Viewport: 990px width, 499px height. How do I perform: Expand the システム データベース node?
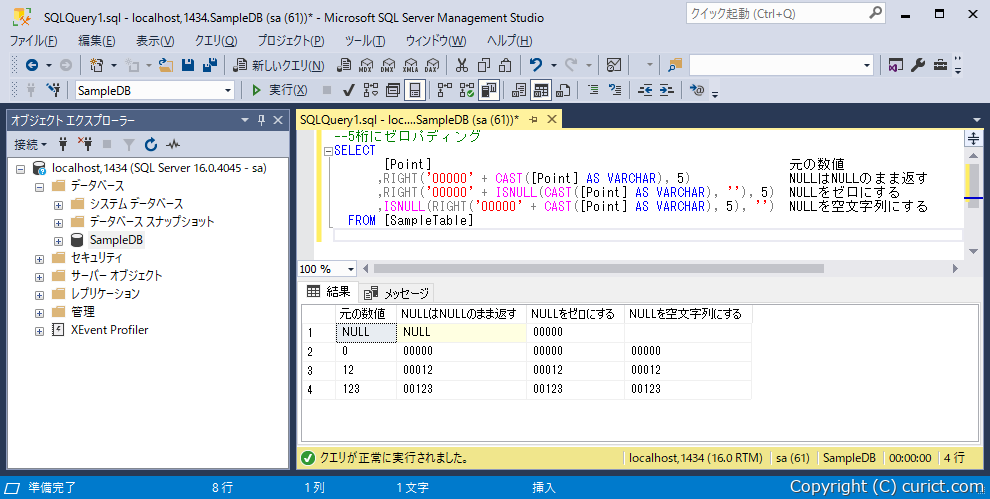[58, 205]
